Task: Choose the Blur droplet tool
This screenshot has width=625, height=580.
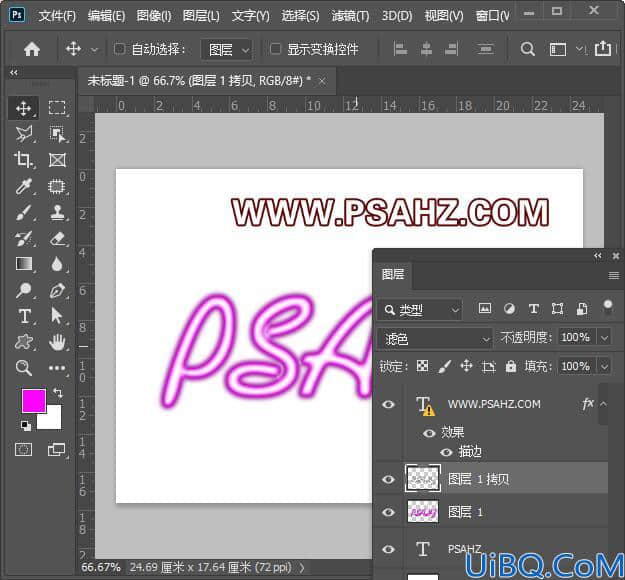Action: [57, 264]
